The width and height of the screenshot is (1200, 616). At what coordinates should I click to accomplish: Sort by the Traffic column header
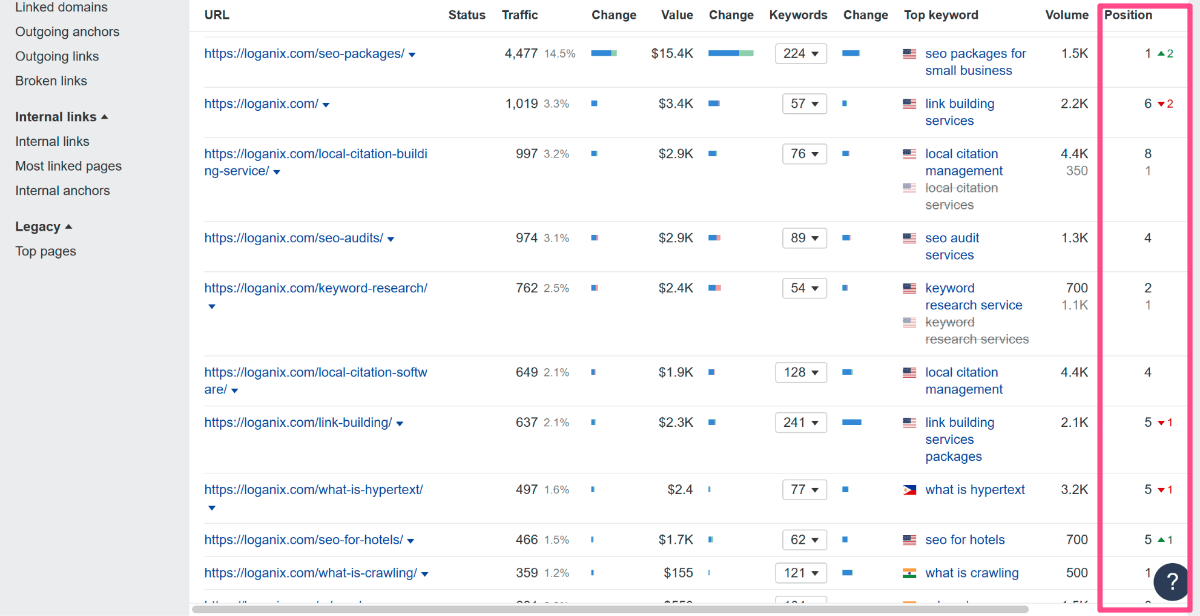(519, 15)
